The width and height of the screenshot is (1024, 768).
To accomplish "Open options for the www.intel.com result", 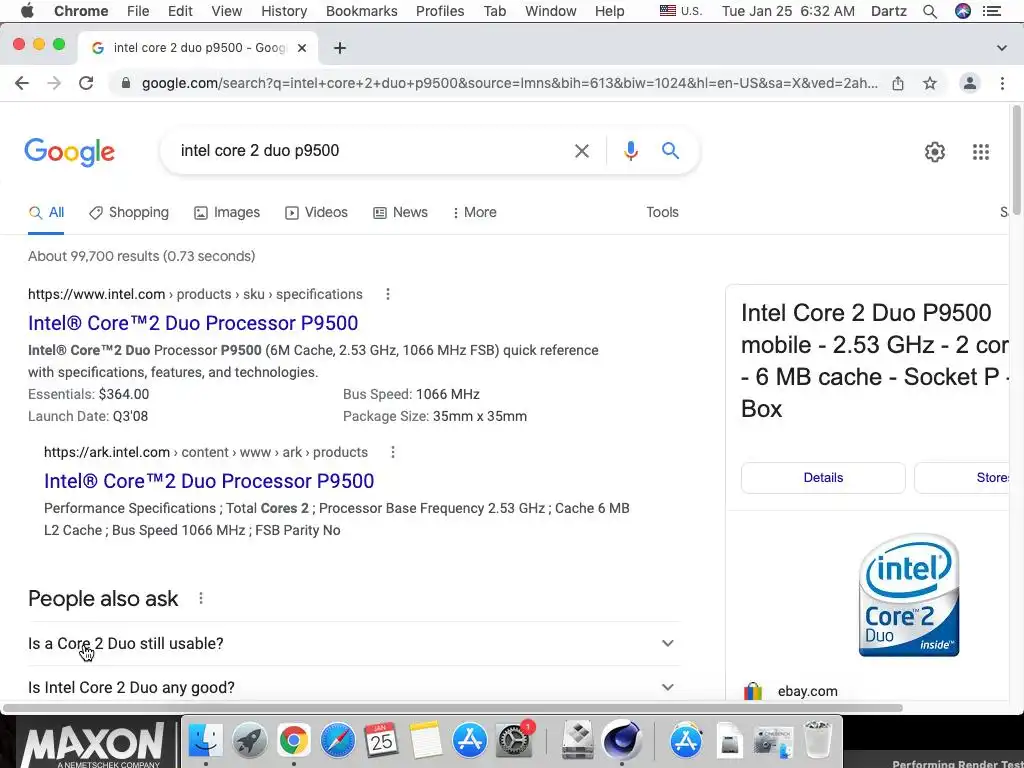I will tap(388, 294).
